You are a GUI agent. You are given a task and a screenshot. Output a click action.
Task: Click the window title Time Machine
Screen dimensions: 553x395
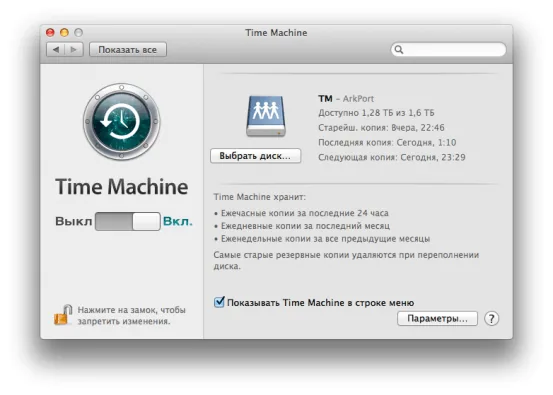tap(276, 33)
